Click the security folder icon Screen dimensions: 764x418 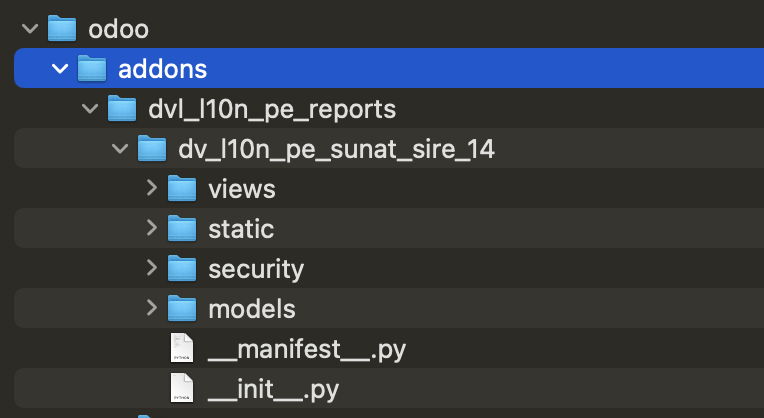[182, 268]
